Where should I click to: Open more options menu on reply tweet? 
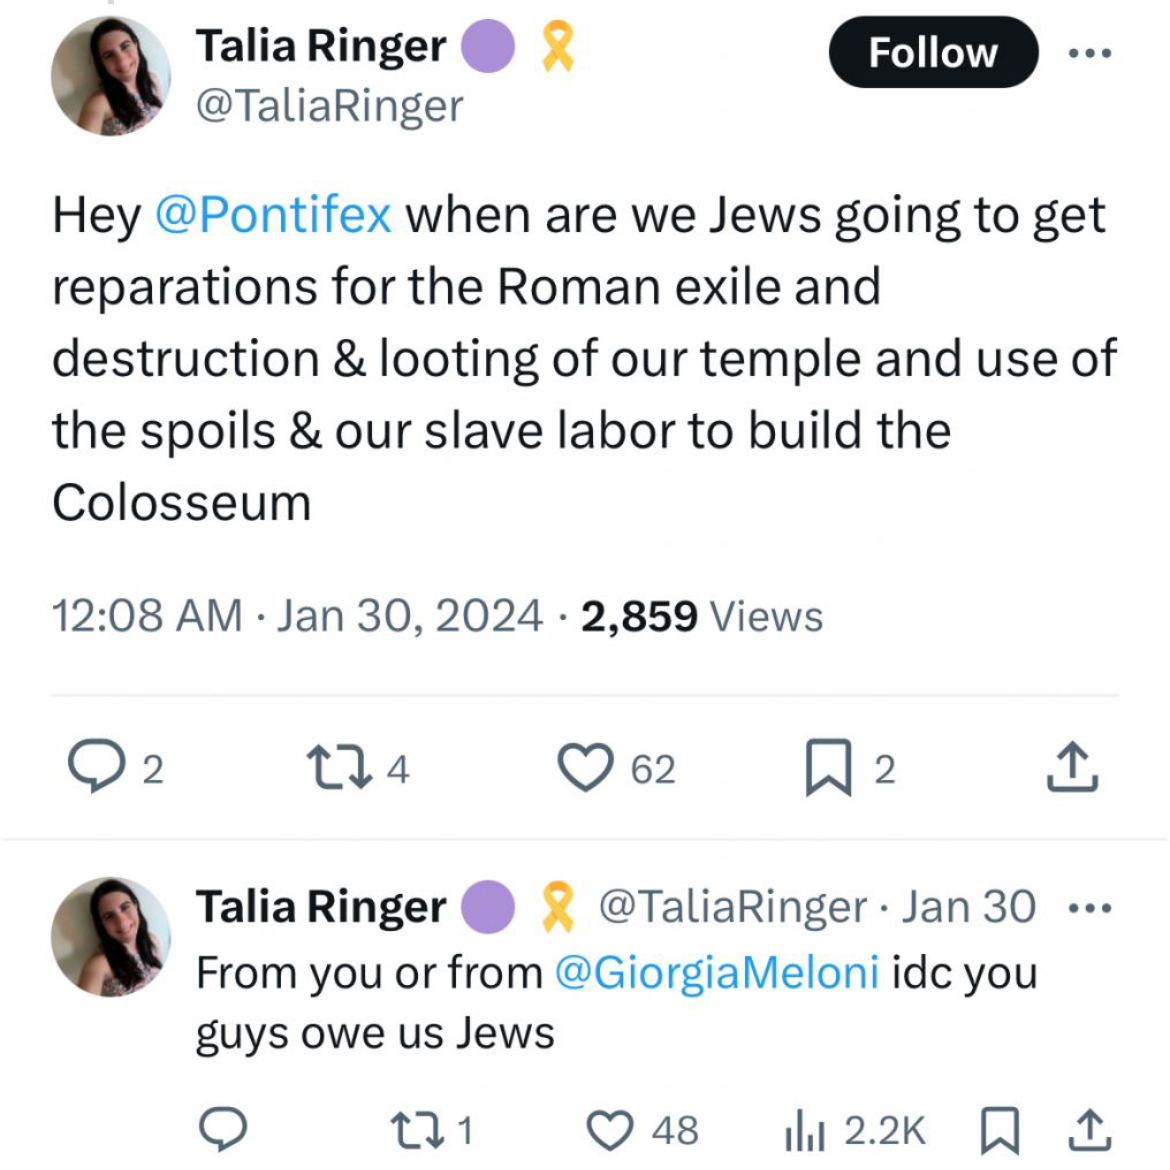coord(1090,908)
